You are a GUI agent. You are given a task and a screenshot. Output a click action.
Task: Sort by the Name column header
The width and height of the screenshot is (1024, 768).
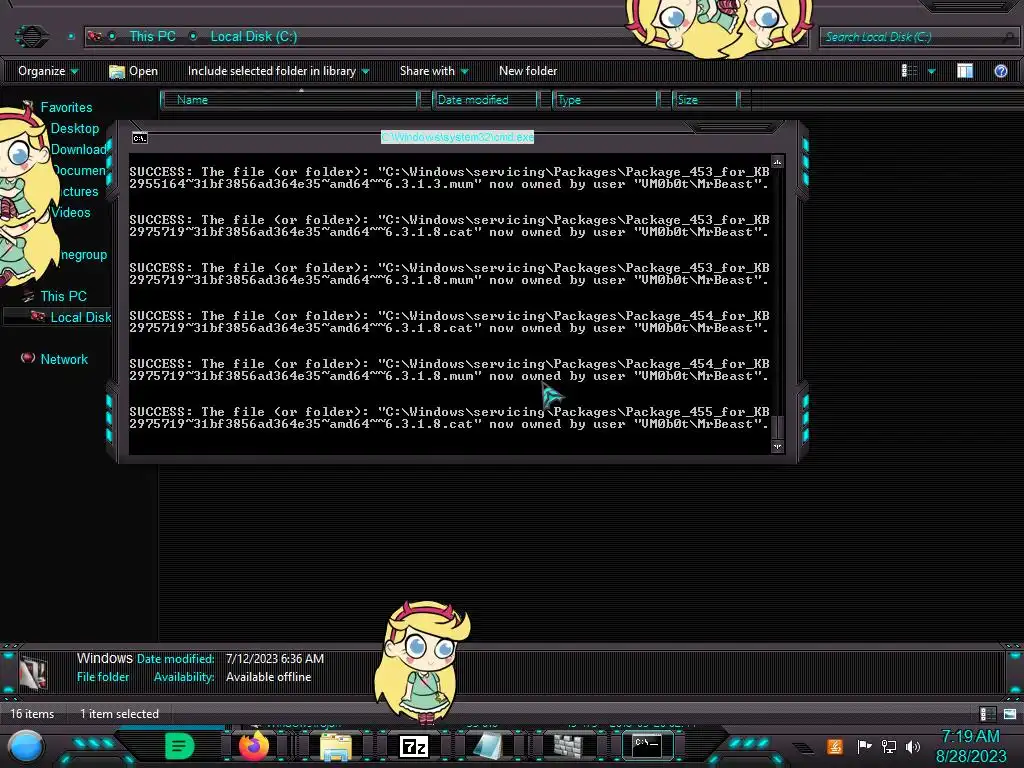pyautogui.click(x=289, y=99)
